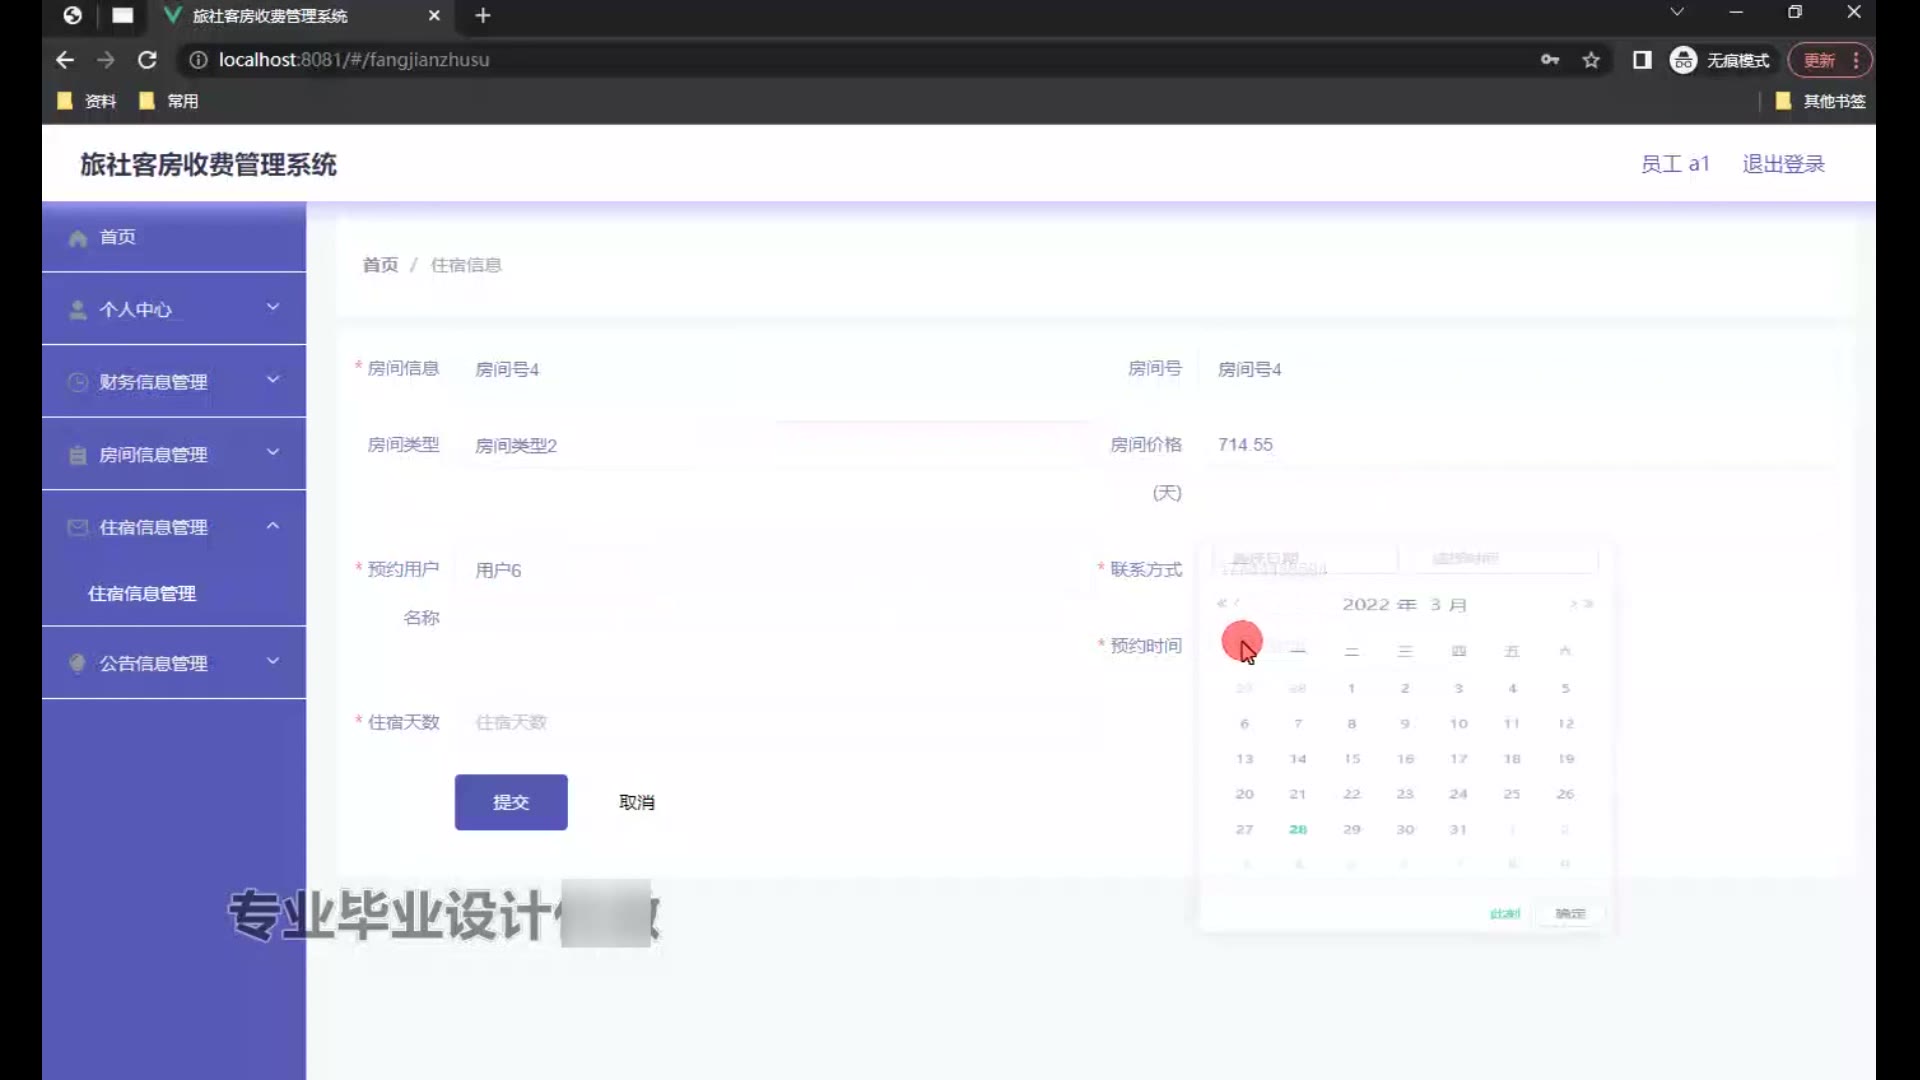The height and width of the screenshot is (1080, 1920).
Task: Click the home icon beside 首页
Action: click(78, 238)
